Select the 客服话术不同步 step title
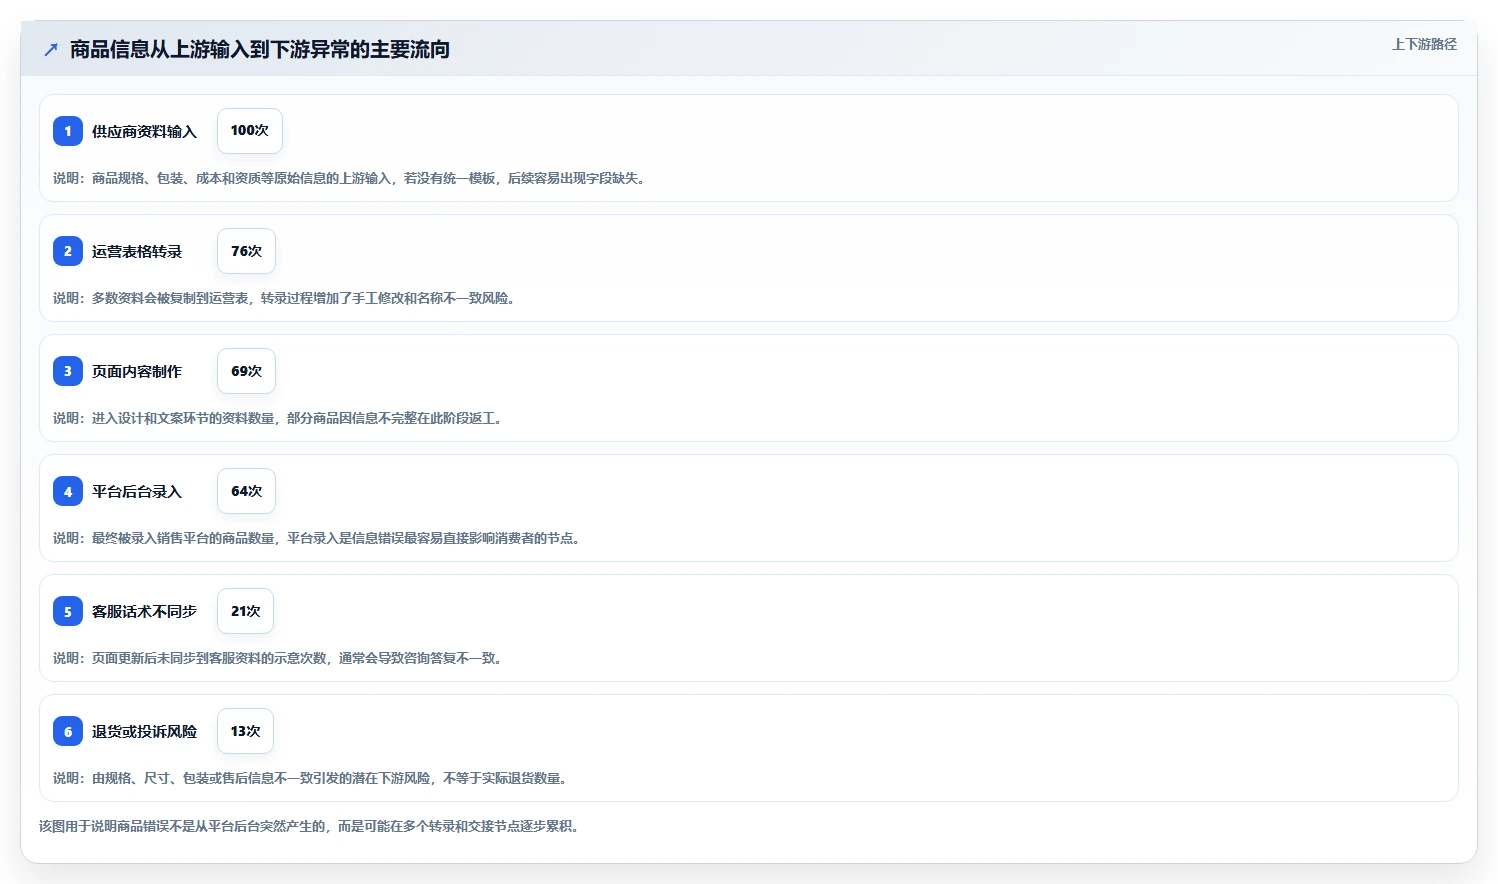The image size is (1498, 884). pos(144,611)
